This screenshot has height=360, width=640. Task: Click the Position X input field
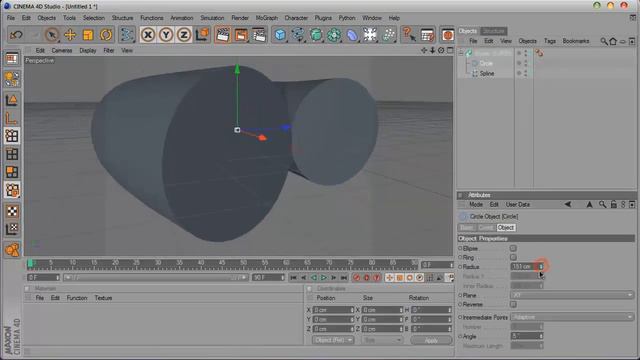click(333, 310)
